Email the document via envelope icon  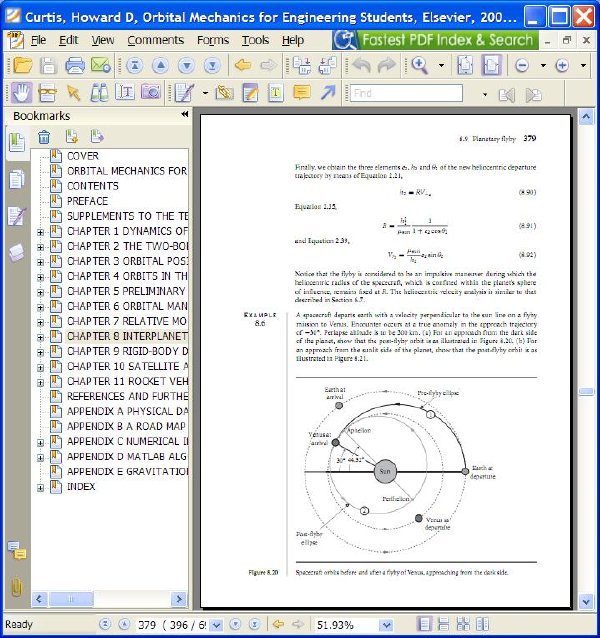point(100,66)
